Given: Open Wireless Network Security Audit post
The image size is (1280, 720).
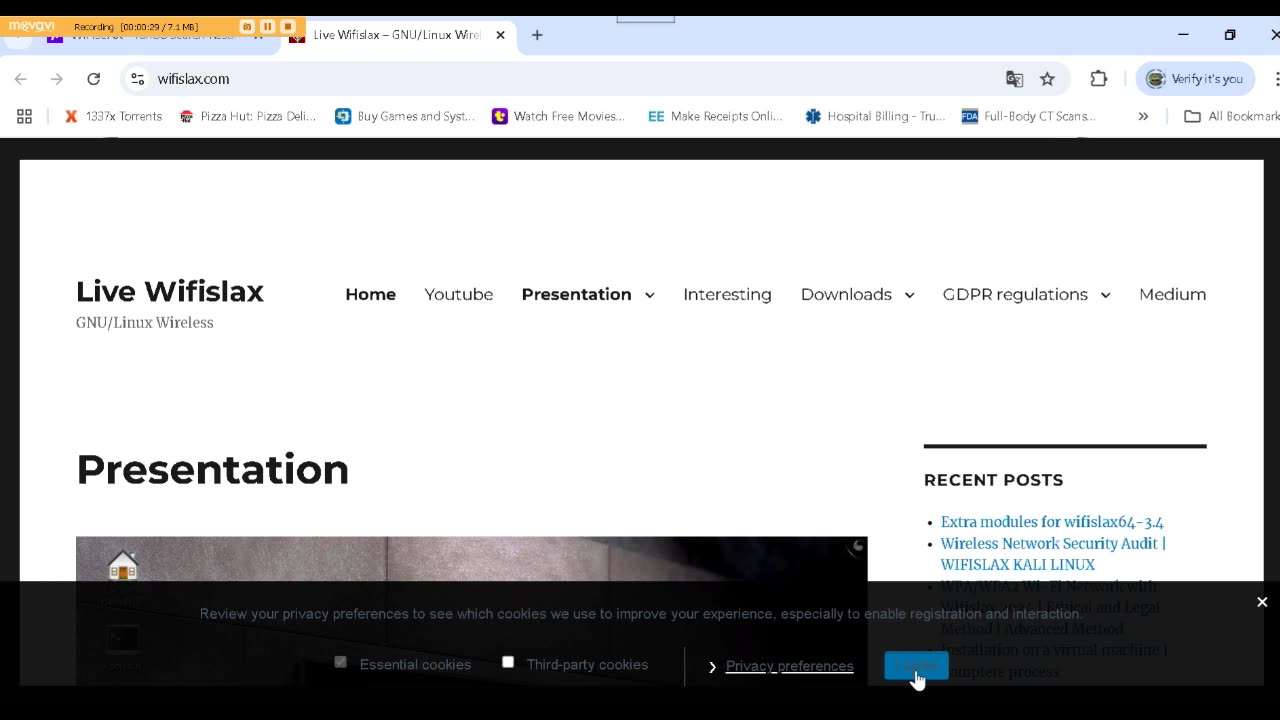Looking at the screenshot, I should (1053, 554).
